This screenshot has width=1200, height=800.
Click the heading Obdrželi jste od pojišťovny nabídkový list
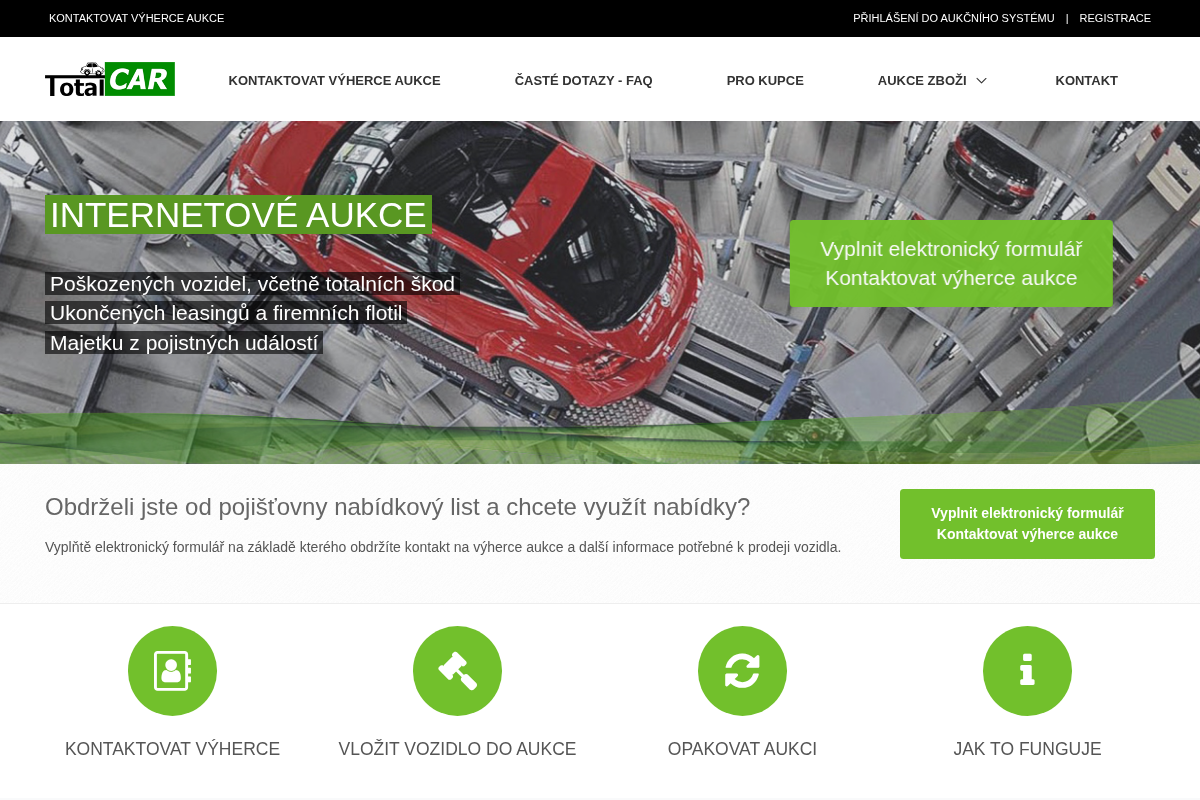(397, 507)
